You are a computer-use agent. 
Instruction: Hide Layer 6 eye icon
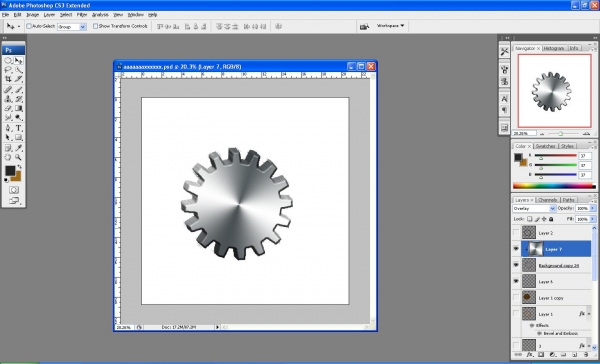pos(516,281)
